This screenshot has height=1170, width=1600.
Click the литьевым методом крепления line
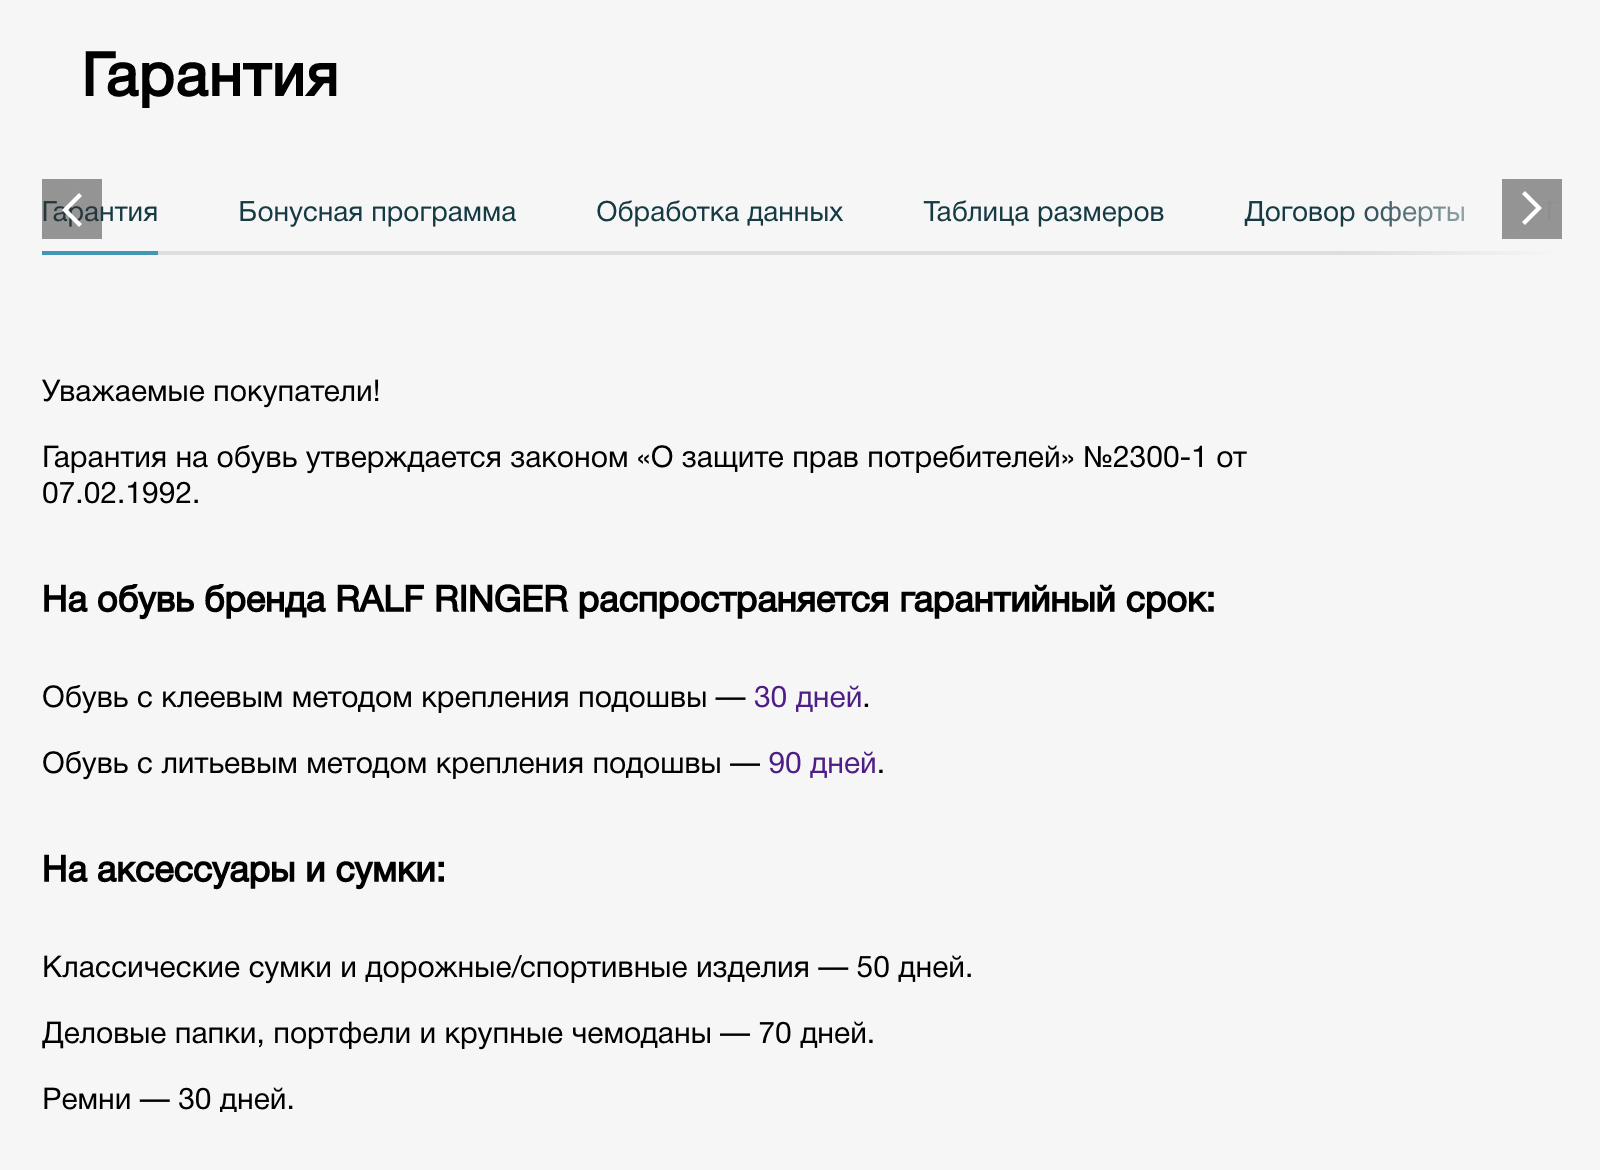(463, 763)
